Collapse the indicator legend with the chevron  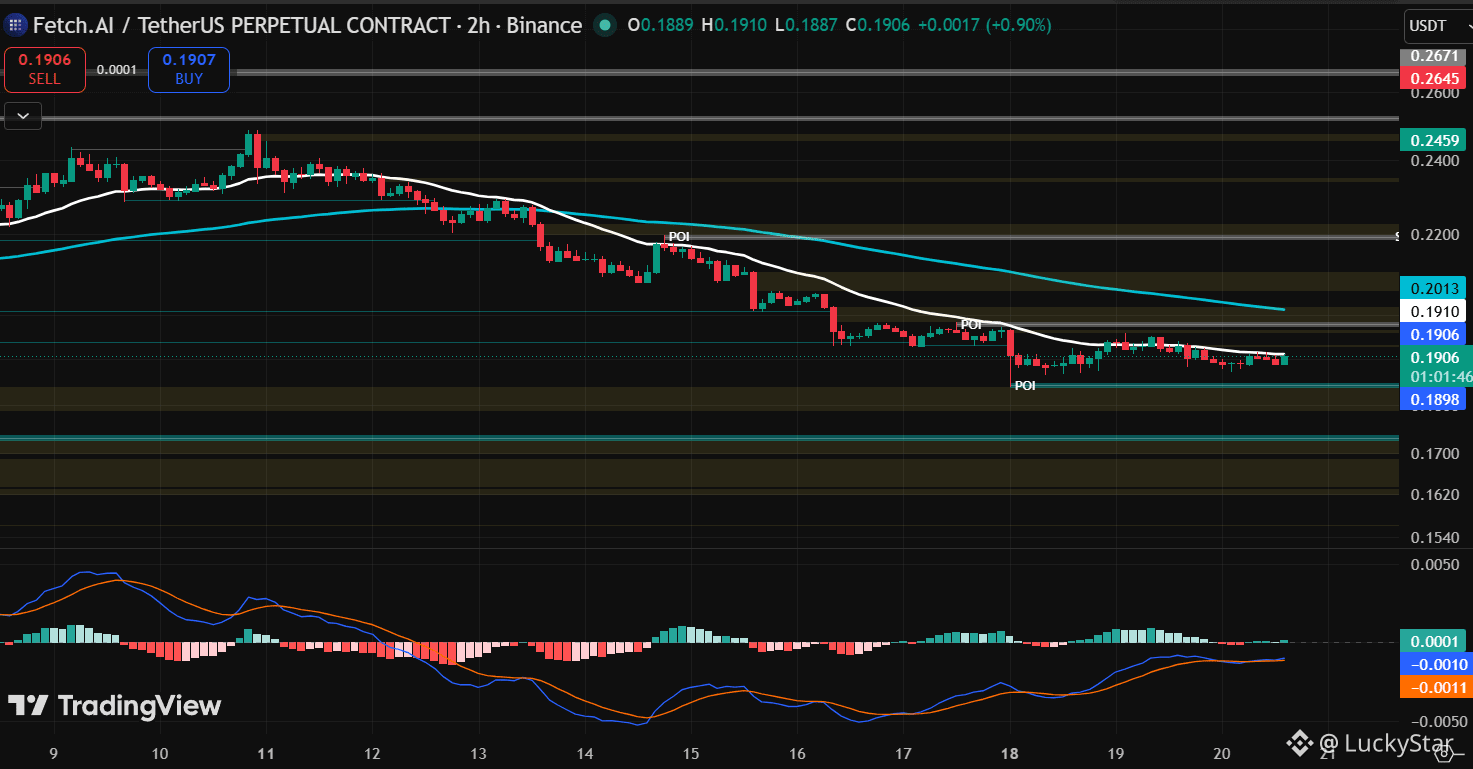(23, 117)
